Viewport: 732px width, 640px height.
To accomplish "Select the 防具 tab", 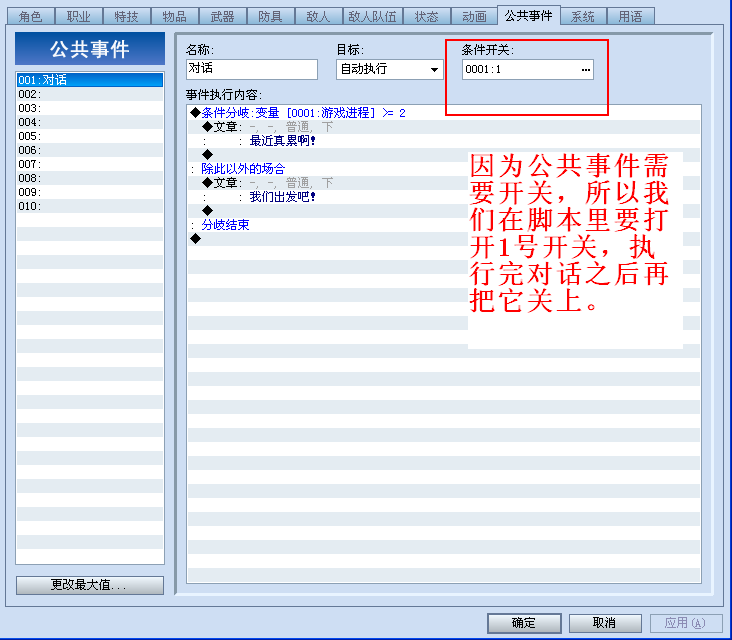I will coord(271,16).
